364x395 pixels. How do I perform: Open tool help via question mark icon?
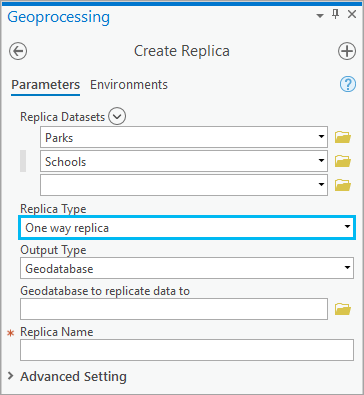coord(348,84)
